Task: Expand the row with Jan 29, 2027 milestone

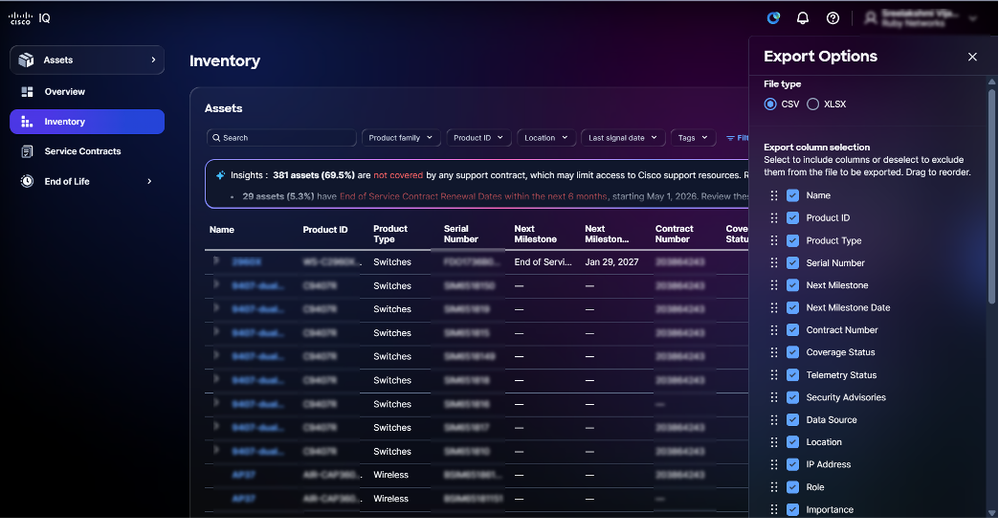Action: point(217,261)
